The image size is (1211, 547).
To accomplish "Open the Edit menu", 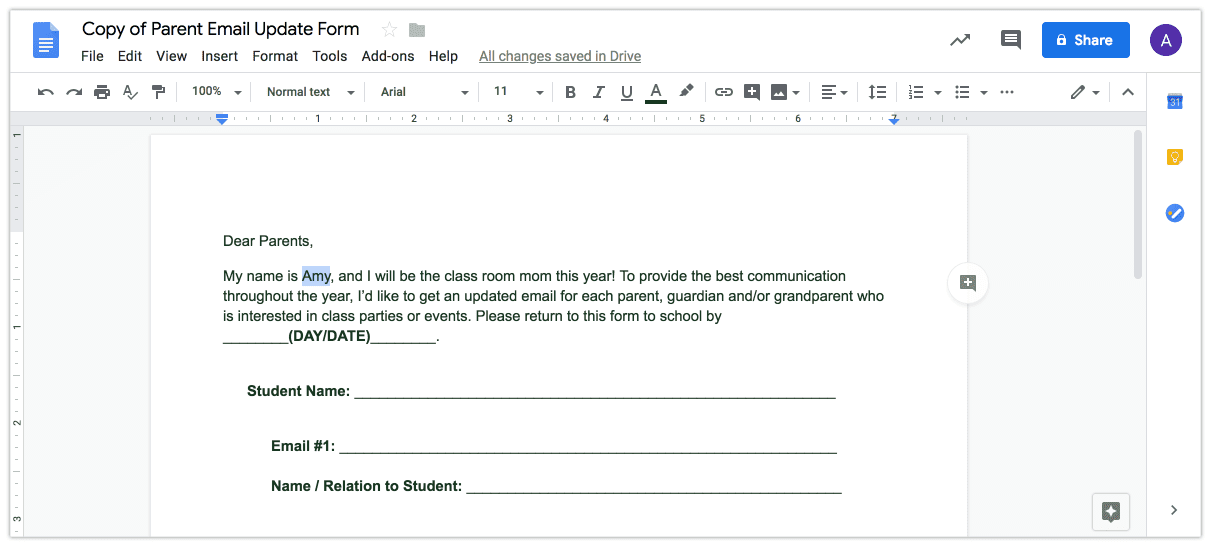I will (x=130, y=56).
